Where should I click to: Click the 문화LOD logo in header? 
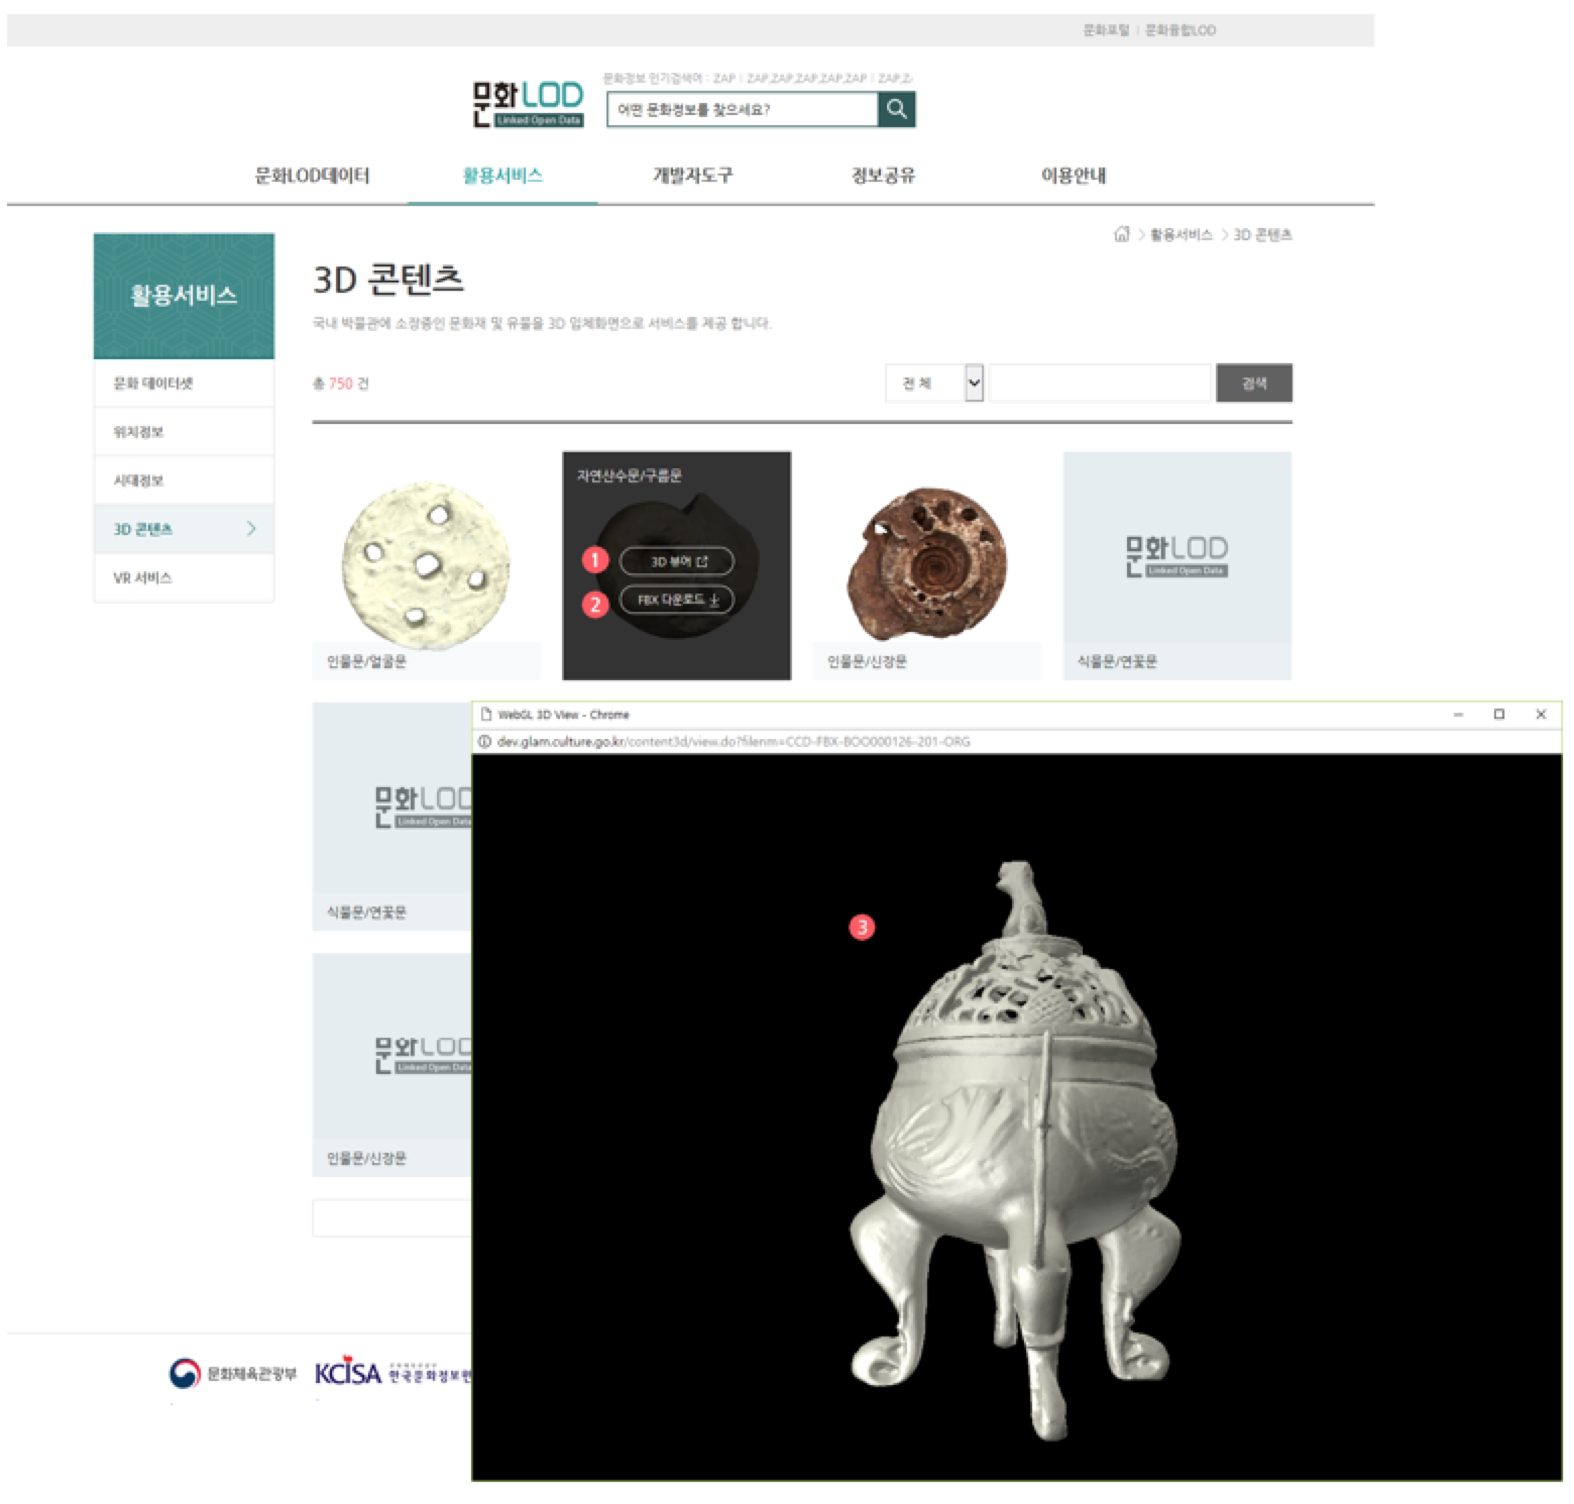tap(527, 103)
